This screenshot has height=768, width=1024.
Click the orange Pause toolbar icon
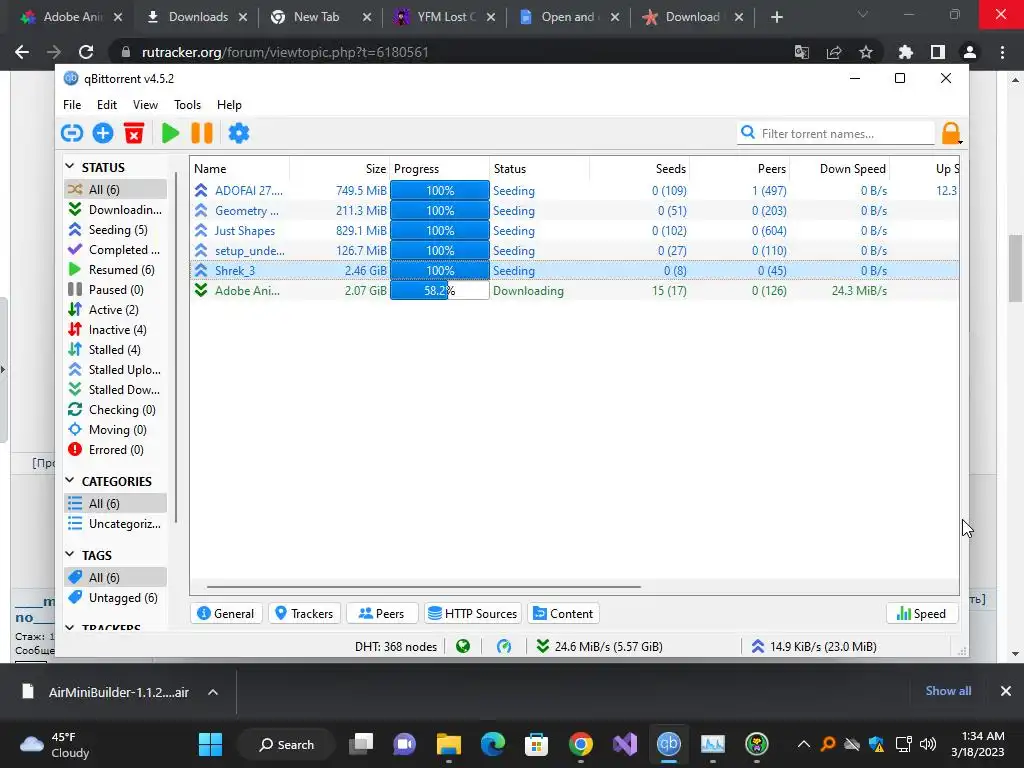point(202,133)
